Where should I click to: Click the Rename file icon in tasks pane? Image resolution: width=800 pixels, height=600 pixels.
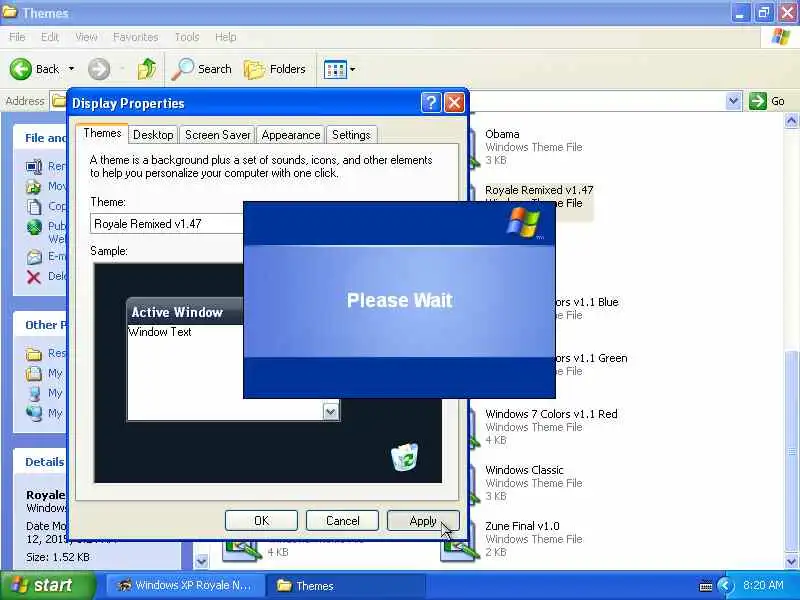coord(34,166)
